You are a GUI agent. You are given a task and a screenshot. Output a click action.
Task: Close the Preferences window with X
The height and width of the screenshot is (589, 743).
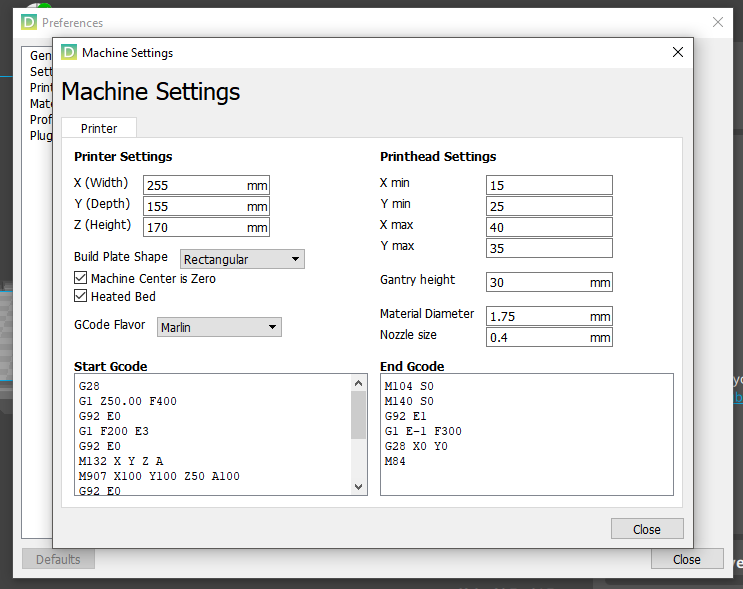coord(717,22)
